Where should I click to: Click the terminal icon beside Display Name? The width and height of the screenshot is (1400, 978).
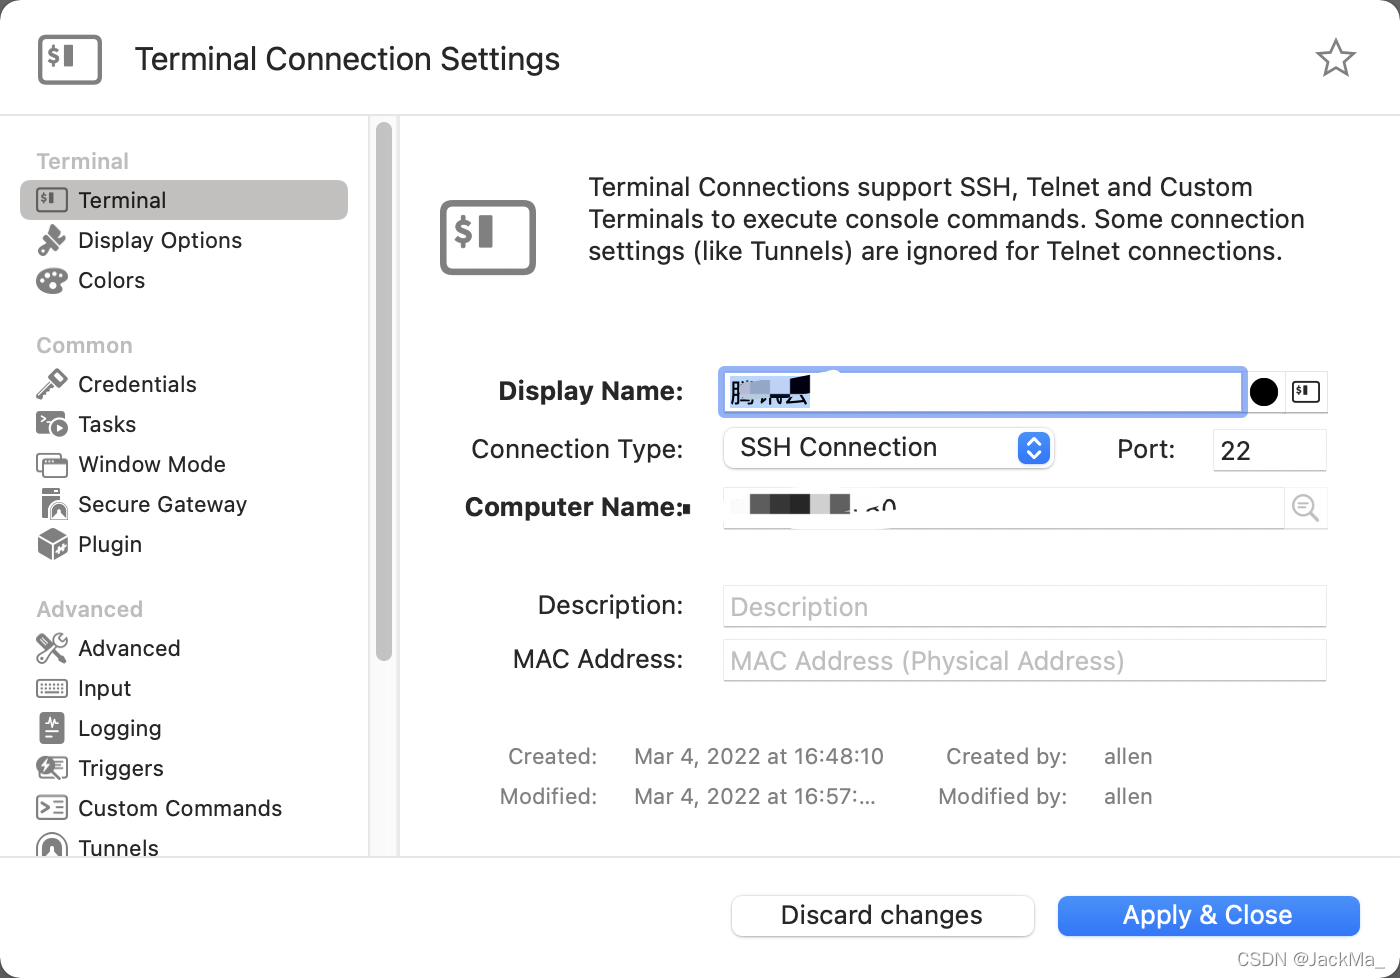1306,391
